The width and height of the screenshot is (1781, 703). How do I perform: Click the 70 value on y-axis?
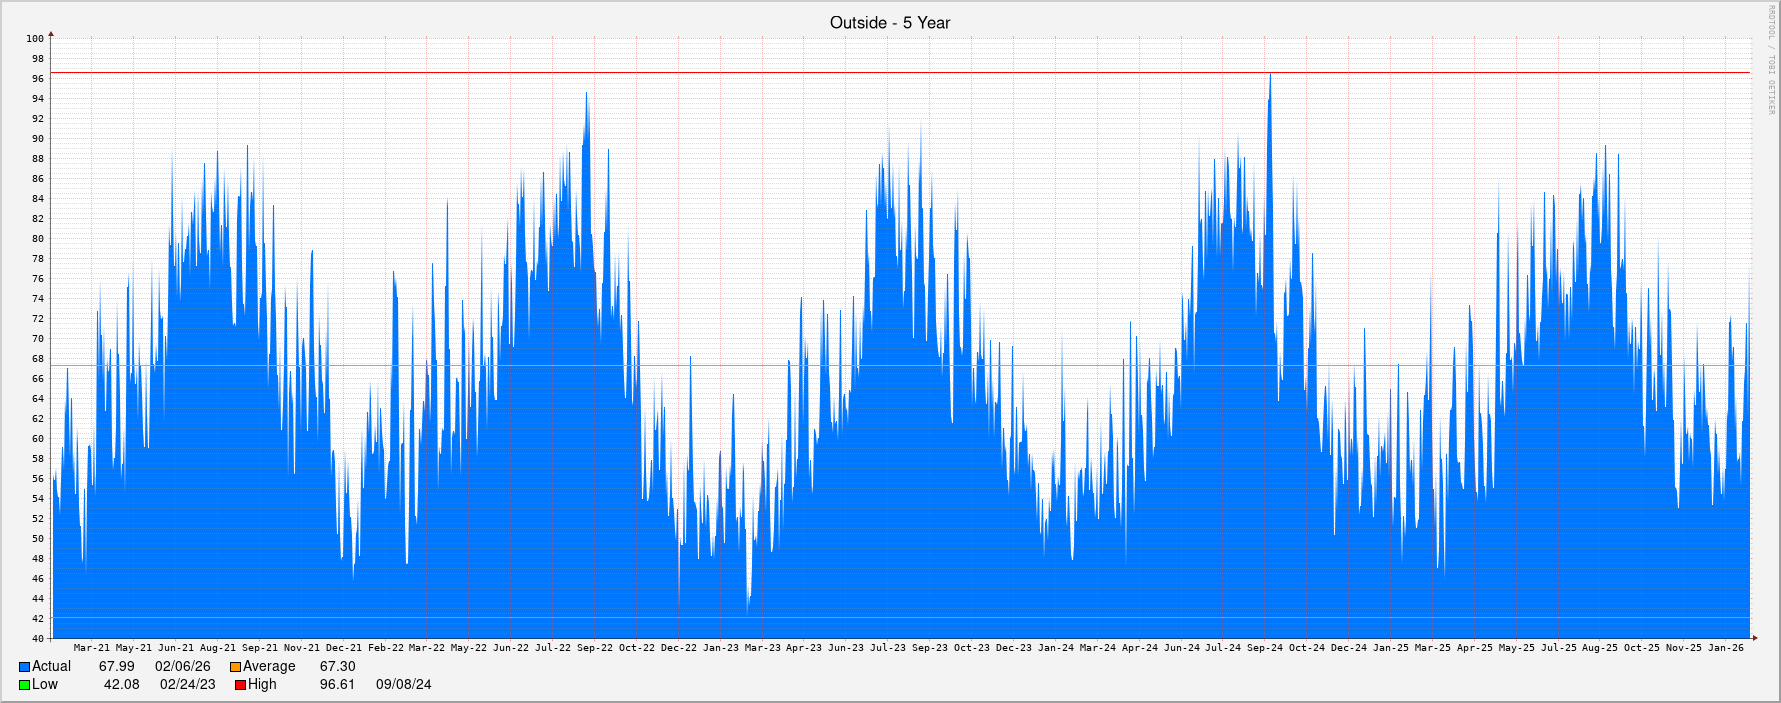pos(38,339)
